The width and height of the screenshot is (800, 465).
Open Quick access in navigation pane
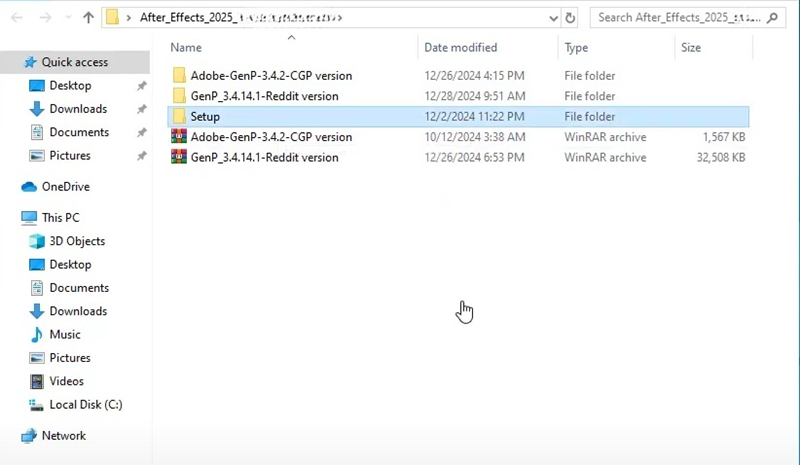pos(74,62)
